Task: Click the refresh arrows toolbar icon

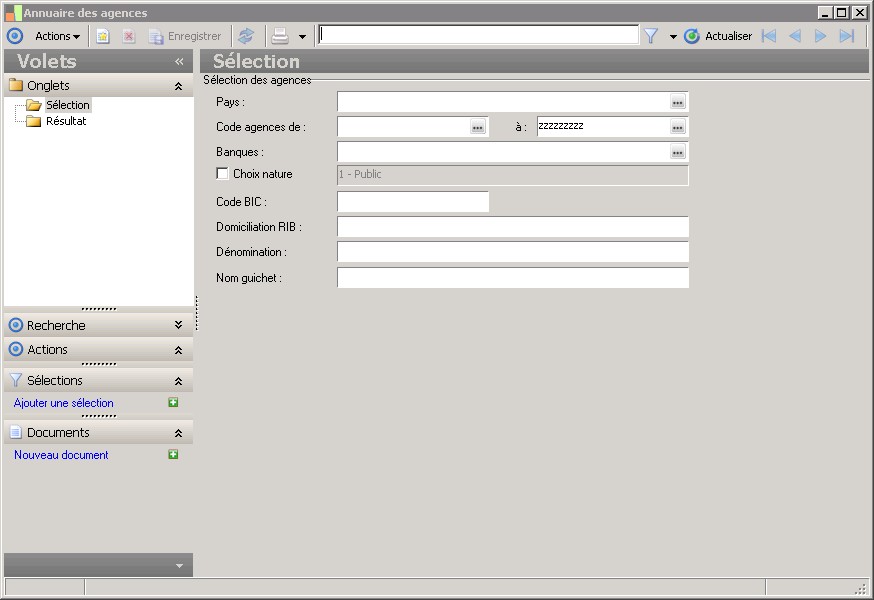Action: point(246,36)
